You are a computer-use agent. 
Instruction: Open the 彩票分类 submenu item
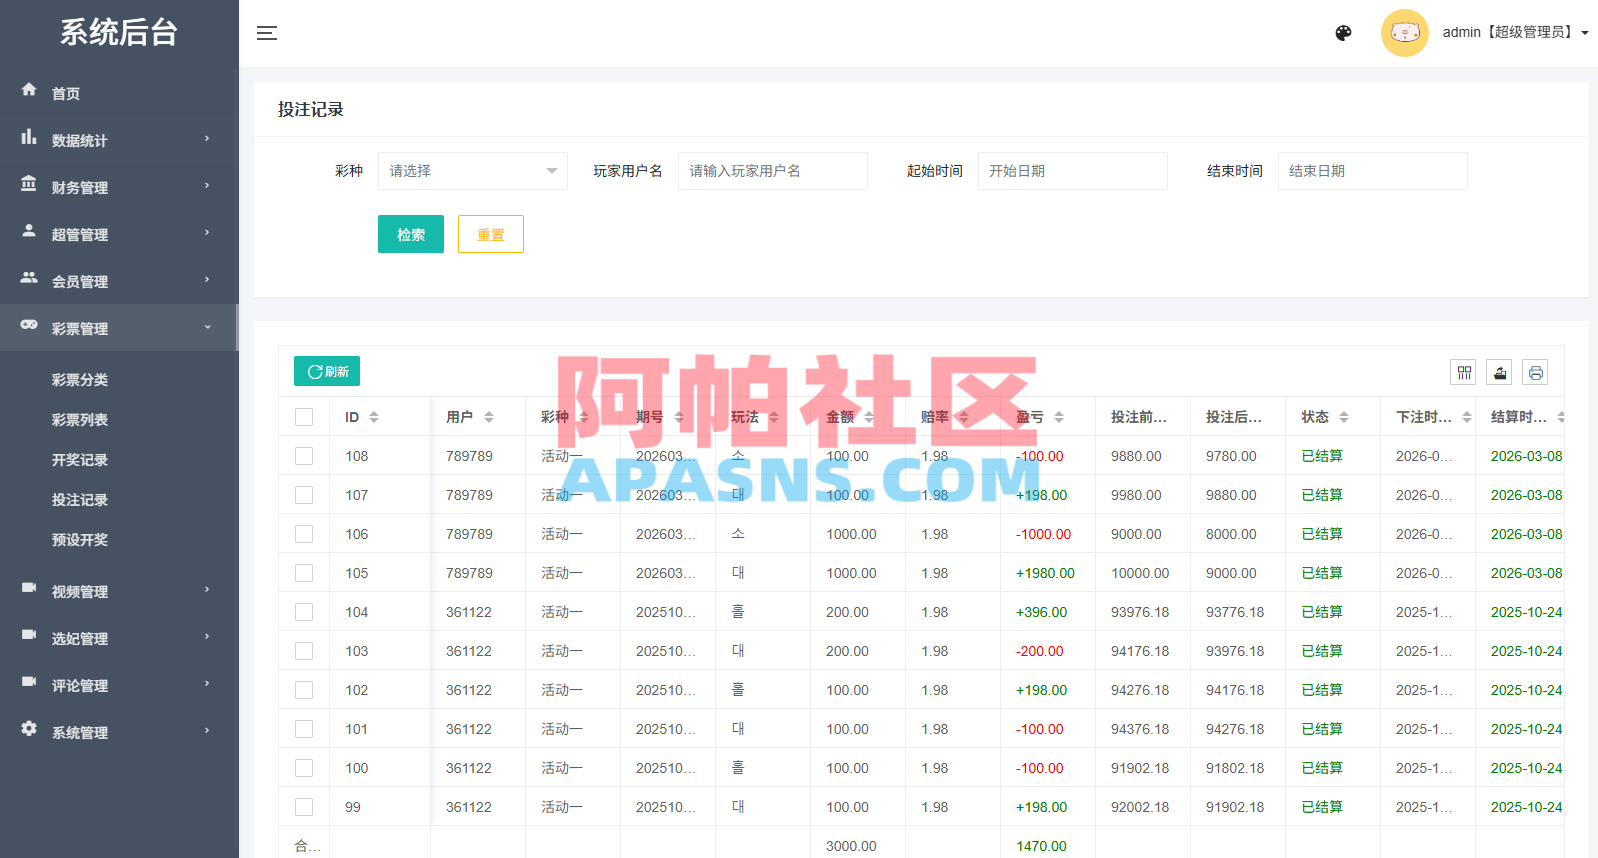[x=80, y=380]
